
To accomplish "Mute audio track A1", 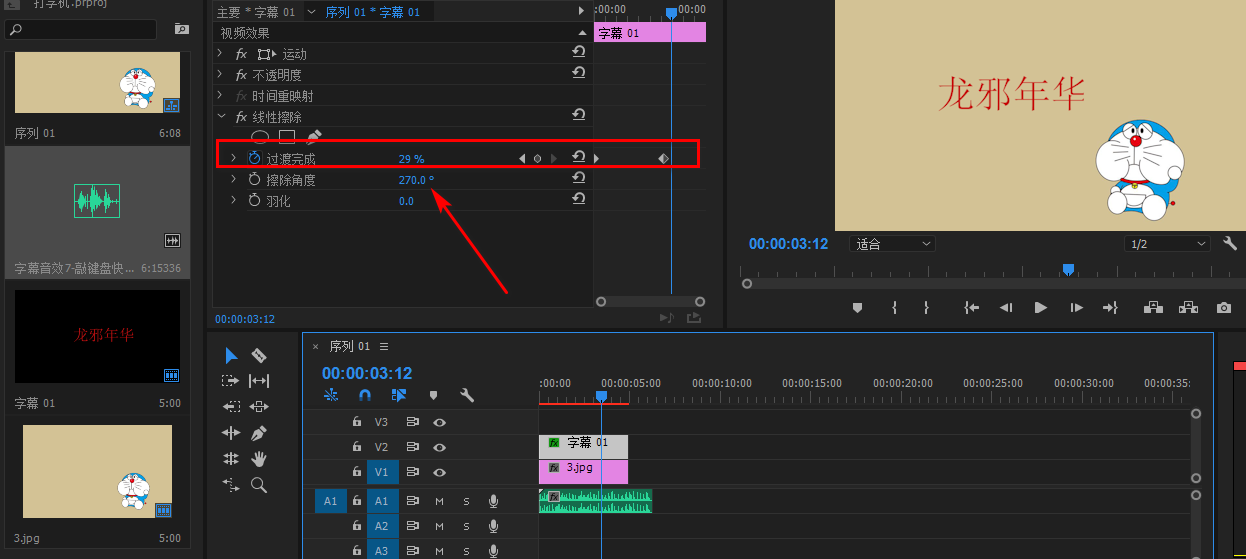I will tap(439, 501).
